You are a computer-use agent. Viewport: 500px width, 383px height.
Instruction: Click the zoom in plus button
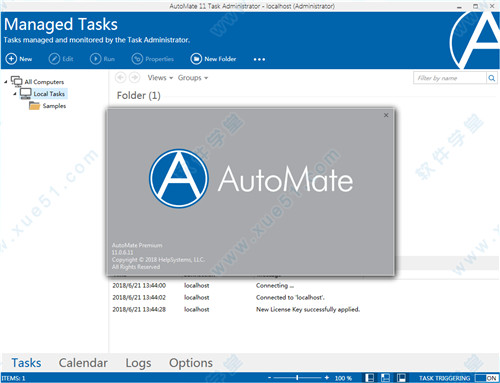click(327, 378)
